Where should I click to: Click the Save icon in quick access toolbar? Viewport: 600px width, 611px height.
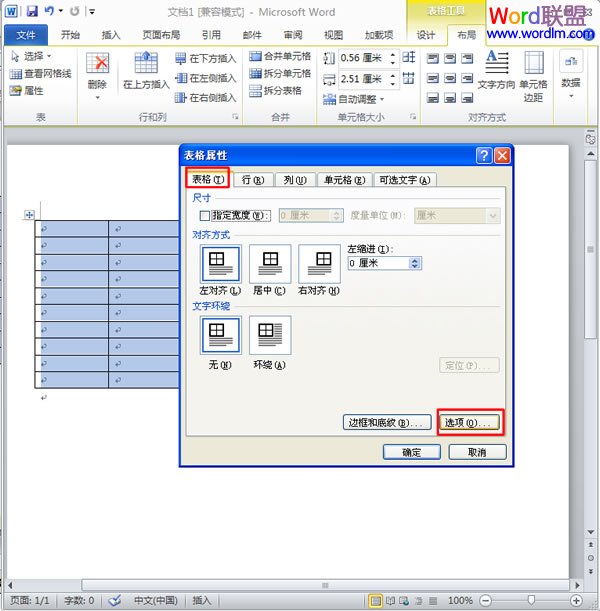click(32, 11)
